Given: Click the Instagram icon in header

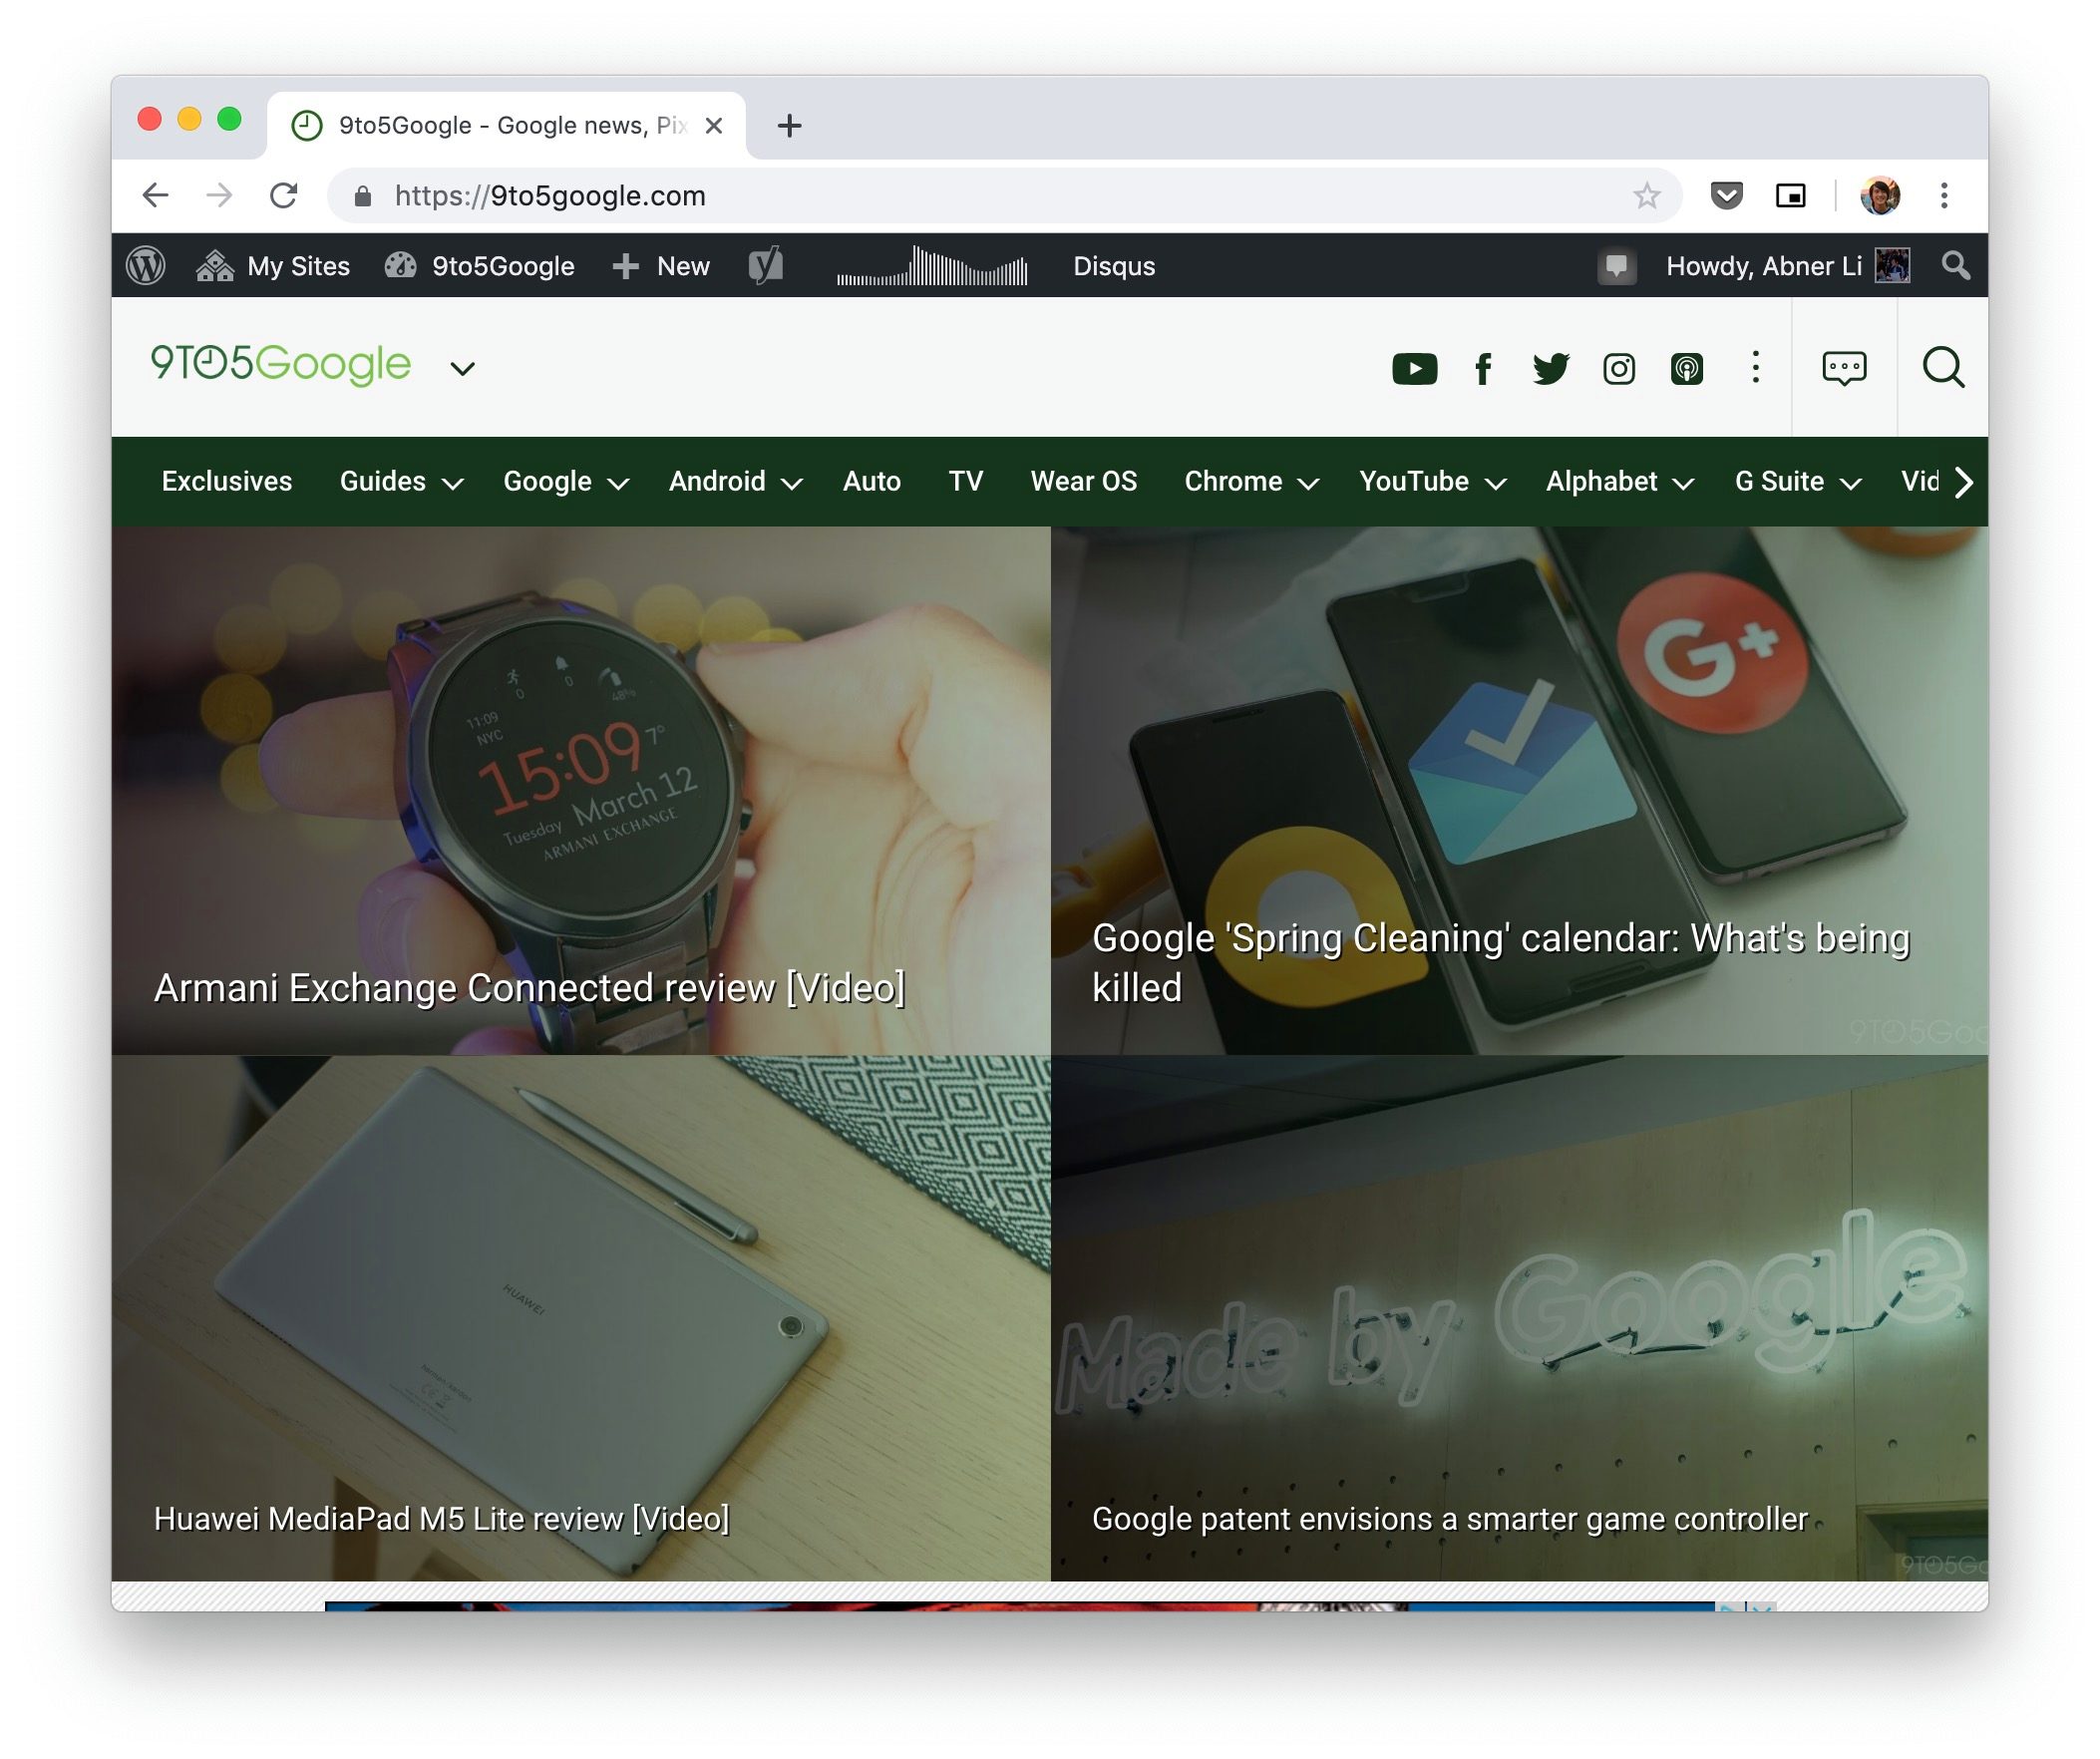Looking at the screenshot, I should (1618, 369).
